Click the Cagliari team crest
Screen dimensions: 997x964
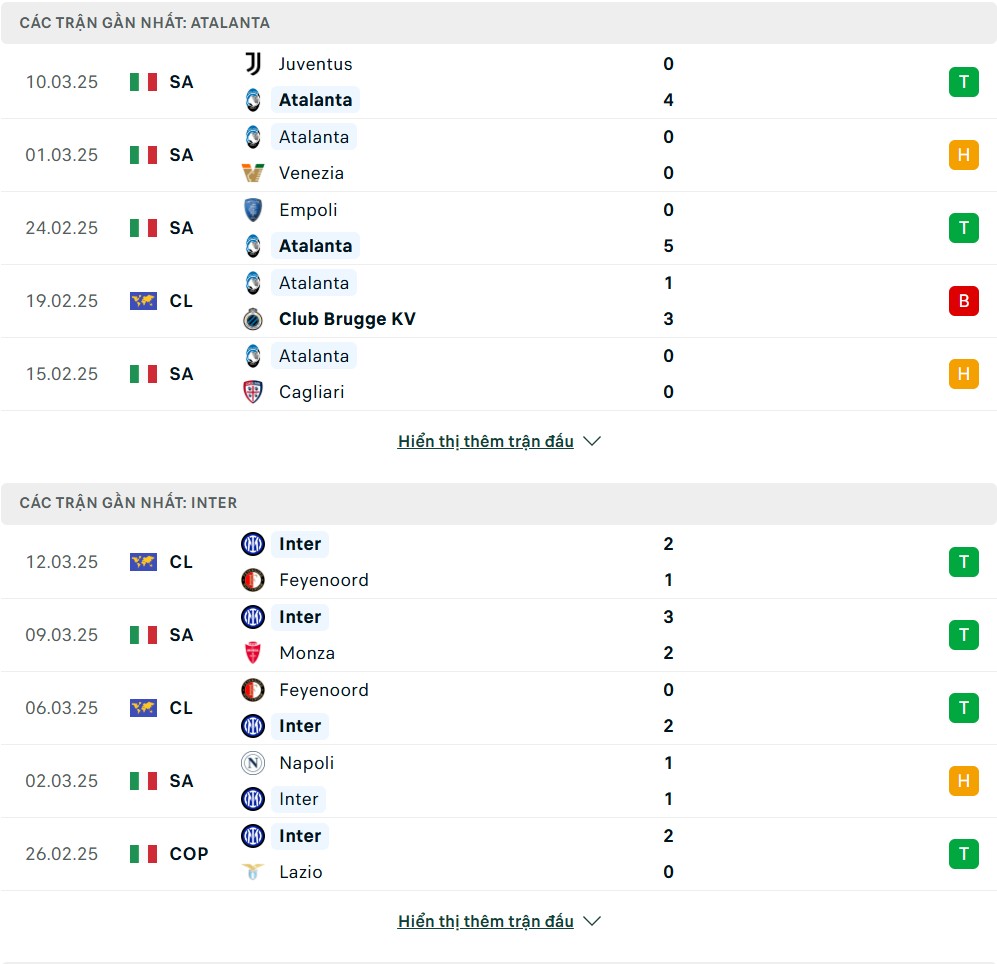pos(253,392)
